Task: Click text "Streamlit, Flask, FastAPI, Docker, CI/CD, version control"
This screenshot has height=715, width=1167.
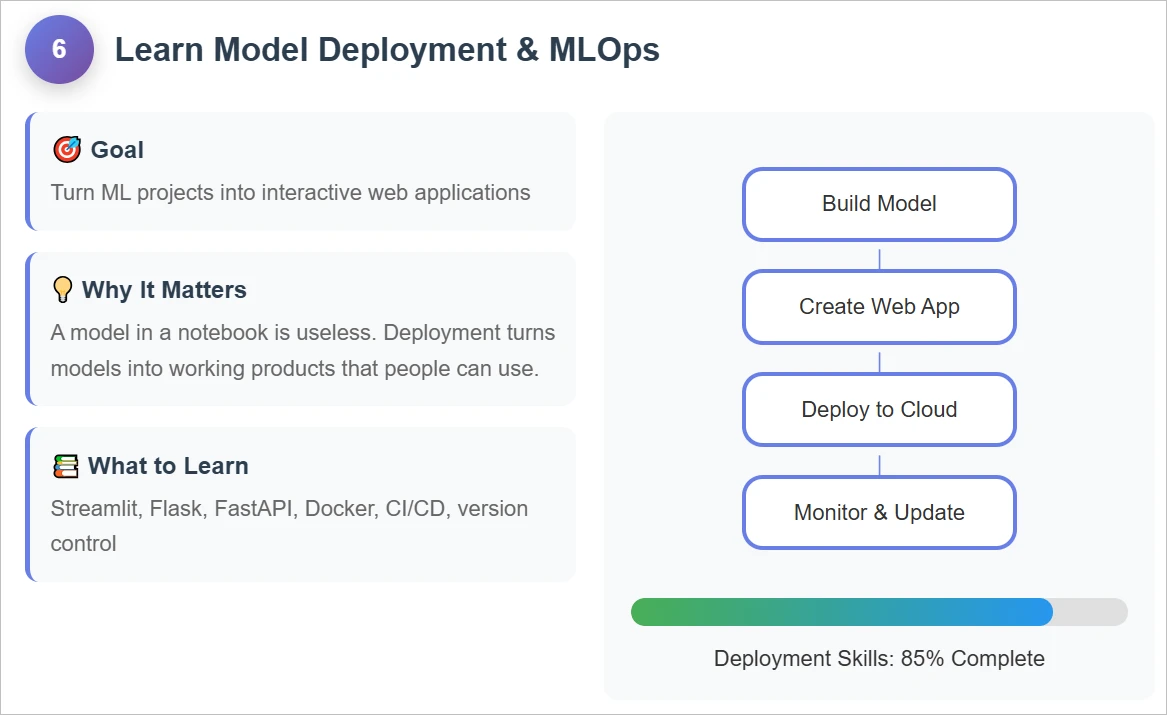Action: (290, 526)
